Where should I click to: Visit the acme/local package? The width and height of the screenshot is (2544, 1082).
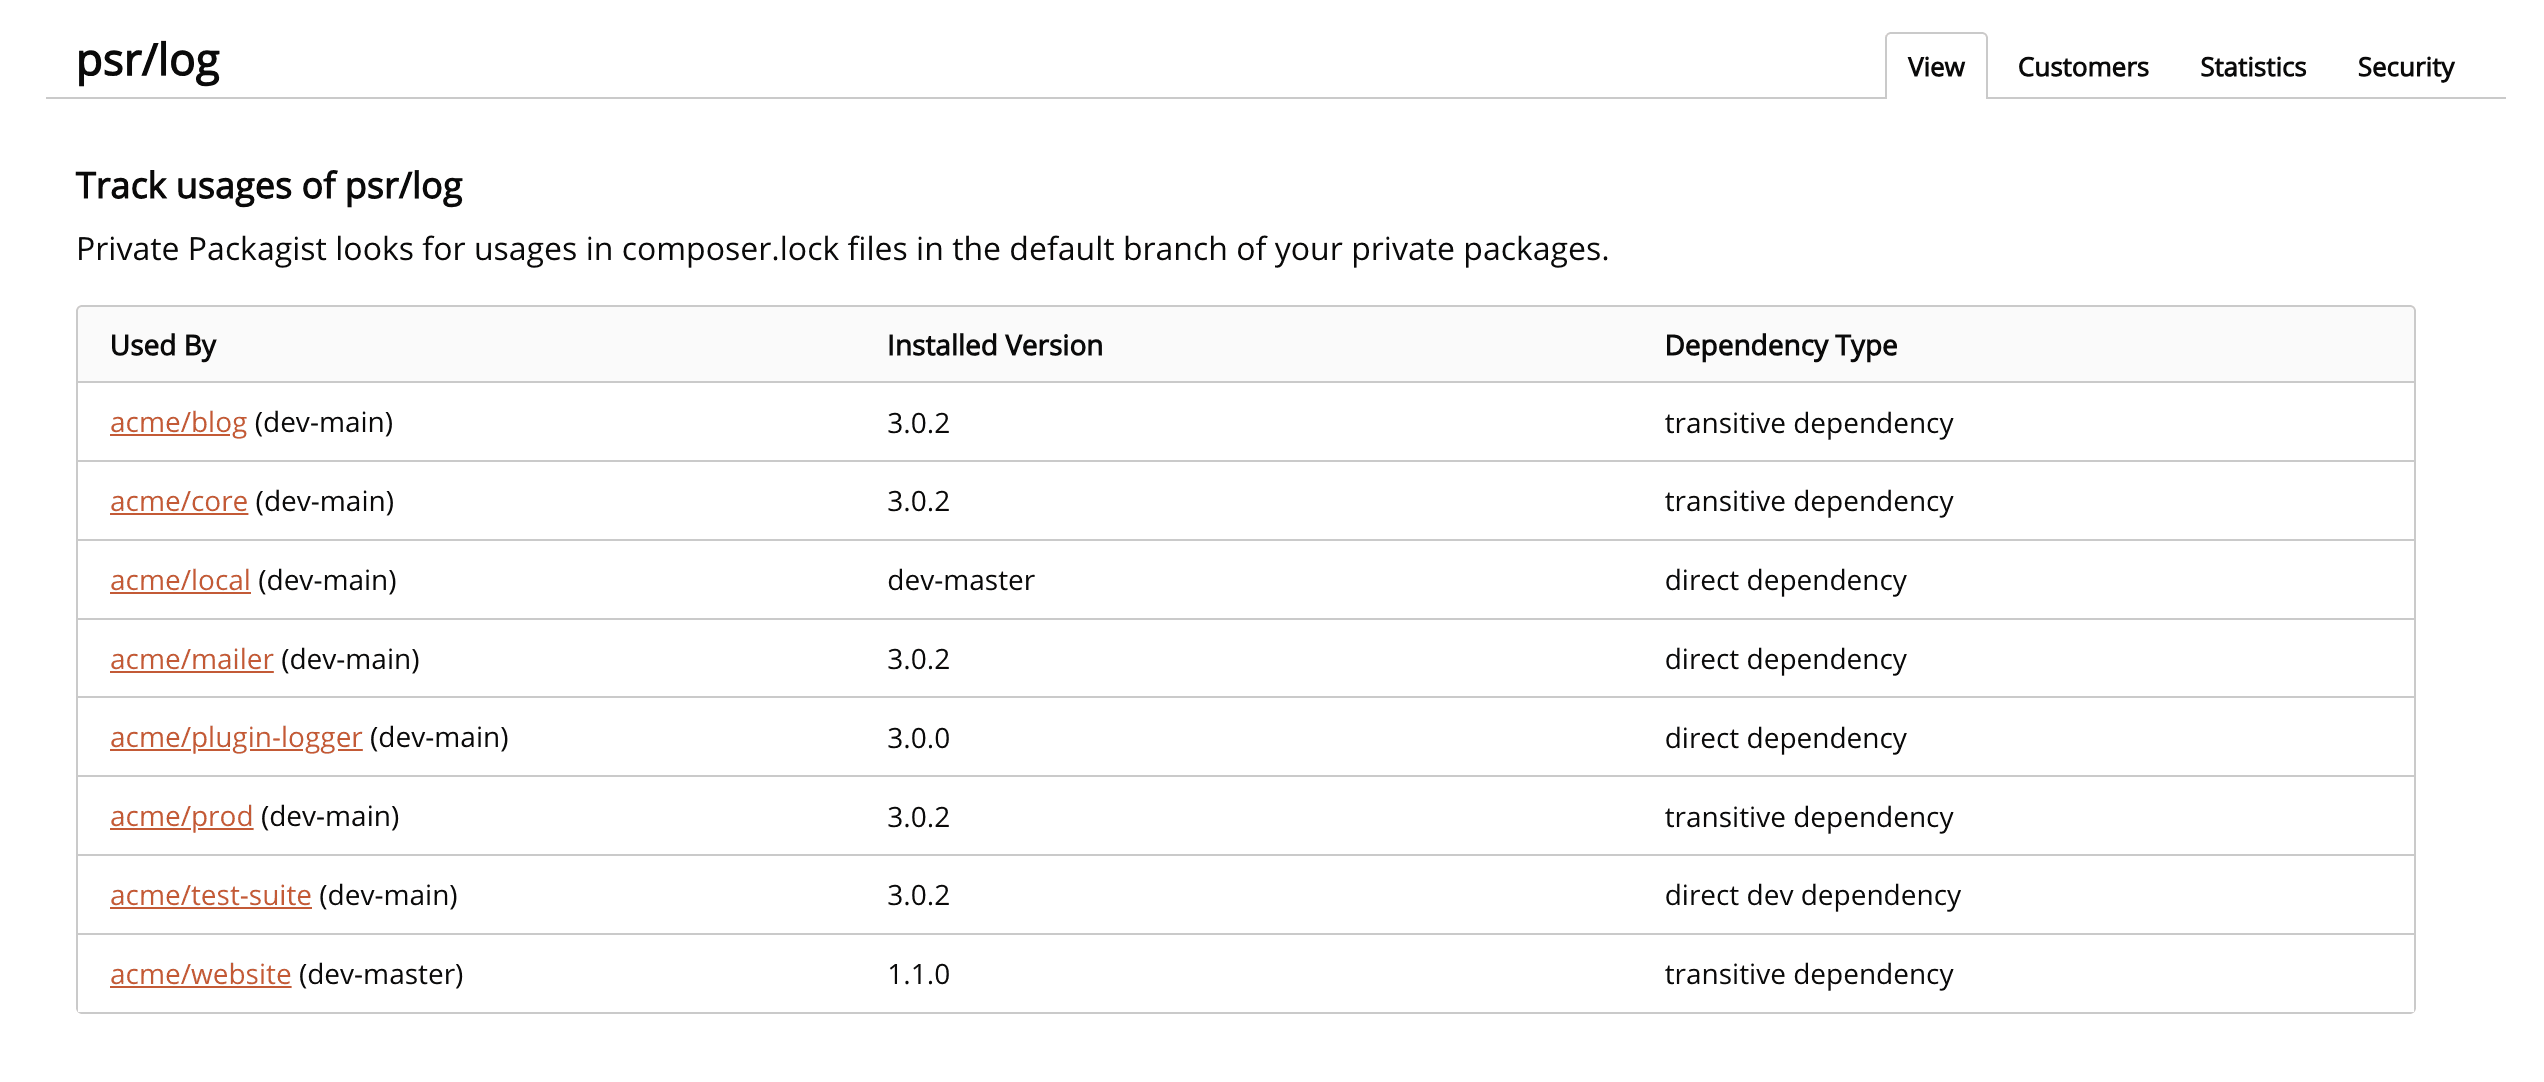point(179,580)
